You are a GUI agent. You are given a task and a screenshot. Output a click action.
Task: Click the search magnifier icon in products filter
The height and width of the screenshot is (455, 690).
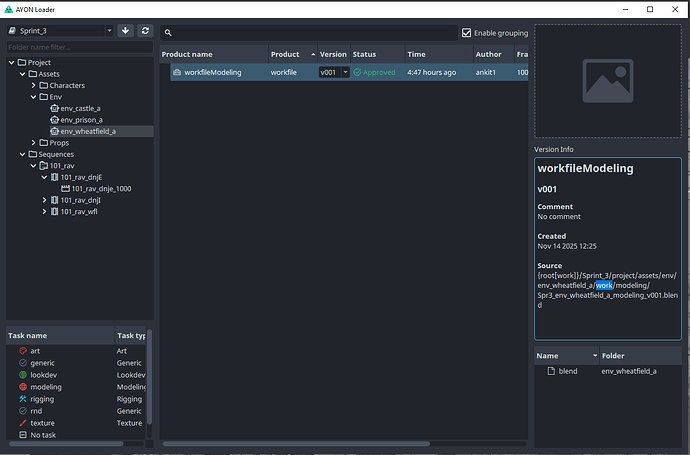tap(169, 33)
